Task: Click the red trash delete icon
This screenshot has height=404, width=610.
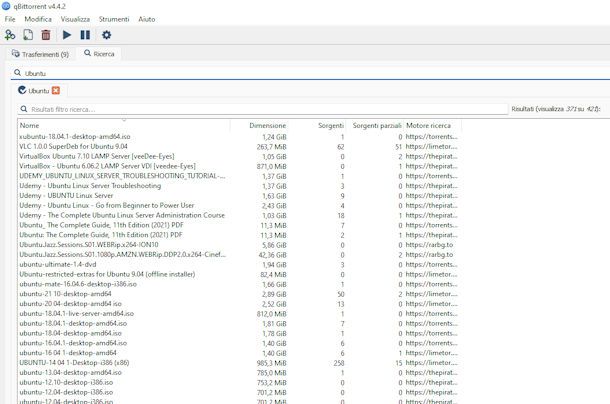Action: pyautogui.click(x=46, y=35)
